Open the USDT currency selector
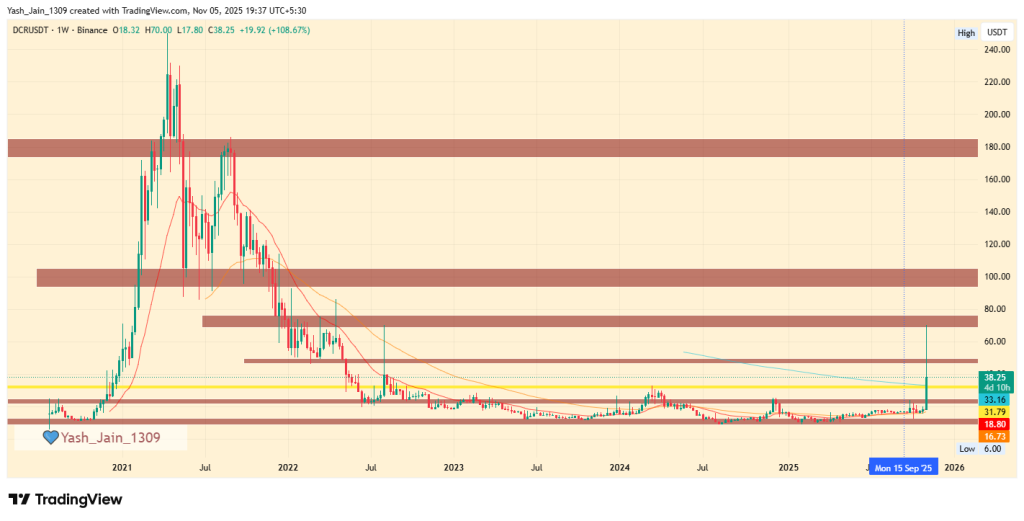 click(996, 33)
